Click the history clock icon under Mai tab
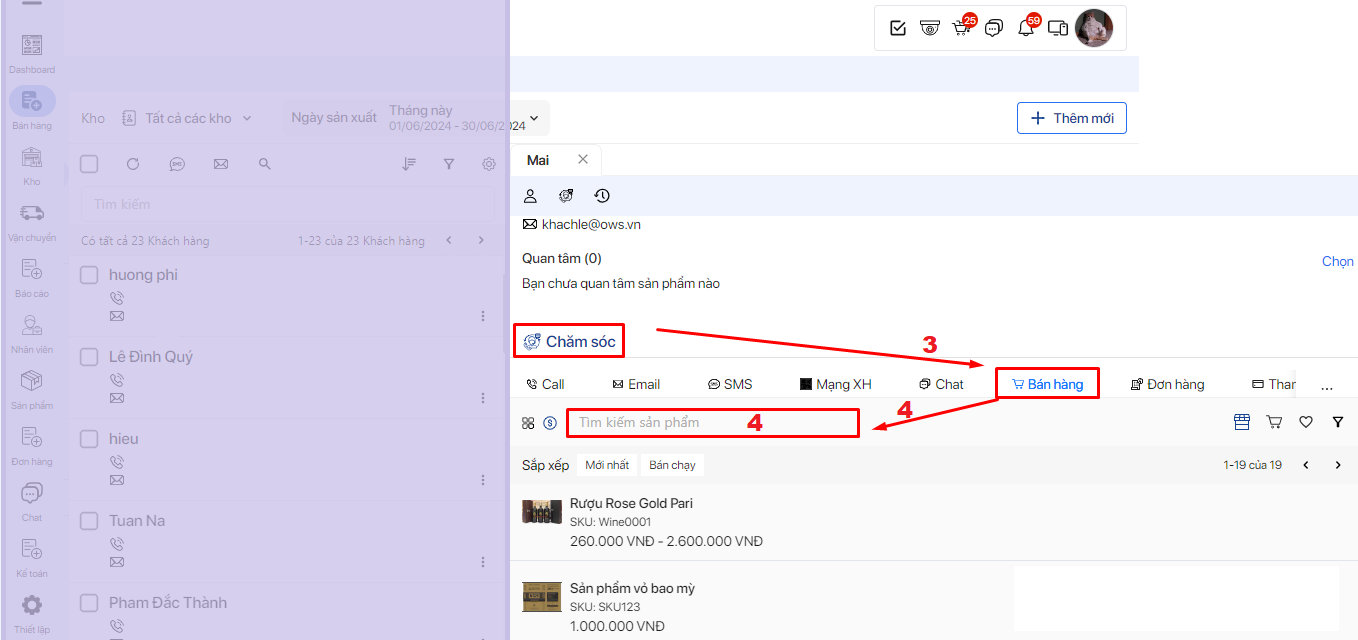The width and height of the screenshot is (1358, 640). tap(601, 196)
